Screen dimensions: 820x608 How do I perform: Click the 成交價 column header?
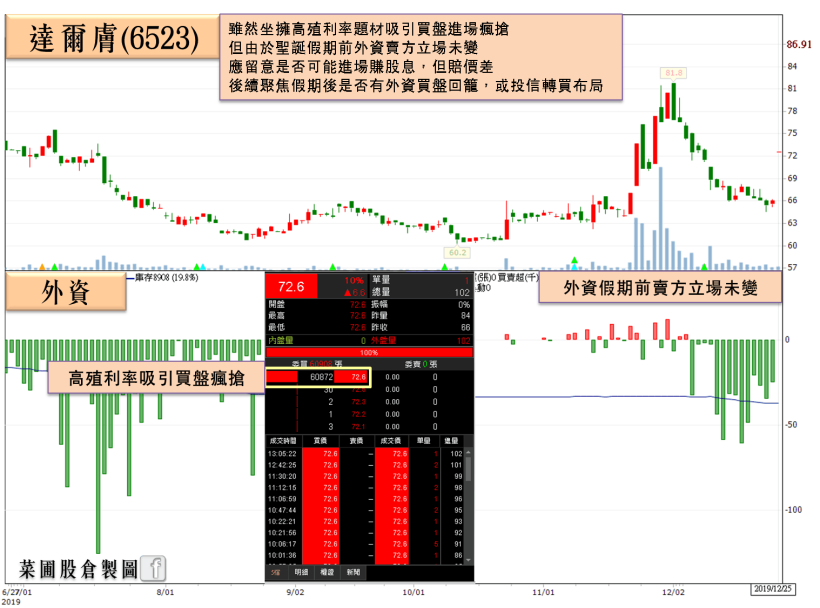[391, 441]
